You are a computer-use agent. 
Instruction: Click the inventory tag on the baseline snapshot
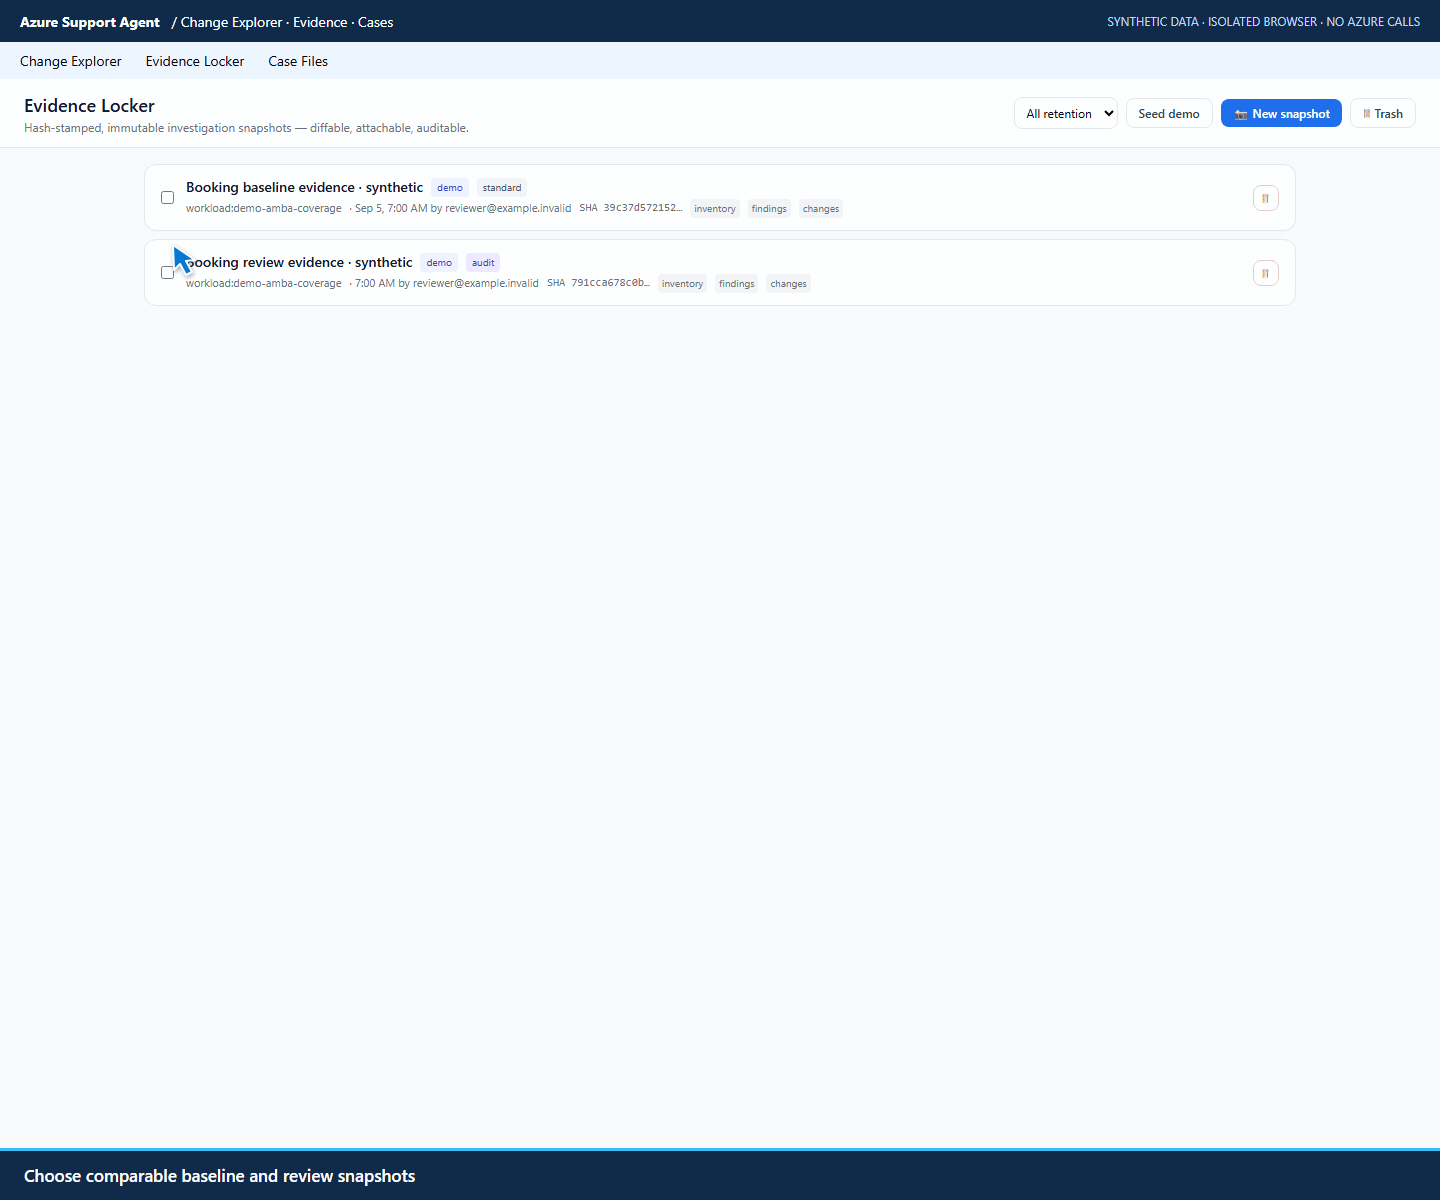tap(715, 209)
